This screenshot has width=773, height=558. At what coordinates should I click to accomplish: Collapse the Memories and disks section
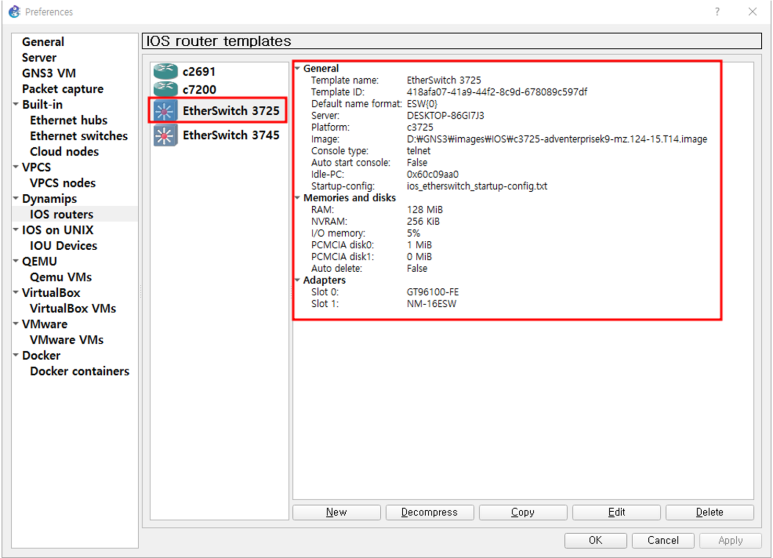click(x=298, y=198)
